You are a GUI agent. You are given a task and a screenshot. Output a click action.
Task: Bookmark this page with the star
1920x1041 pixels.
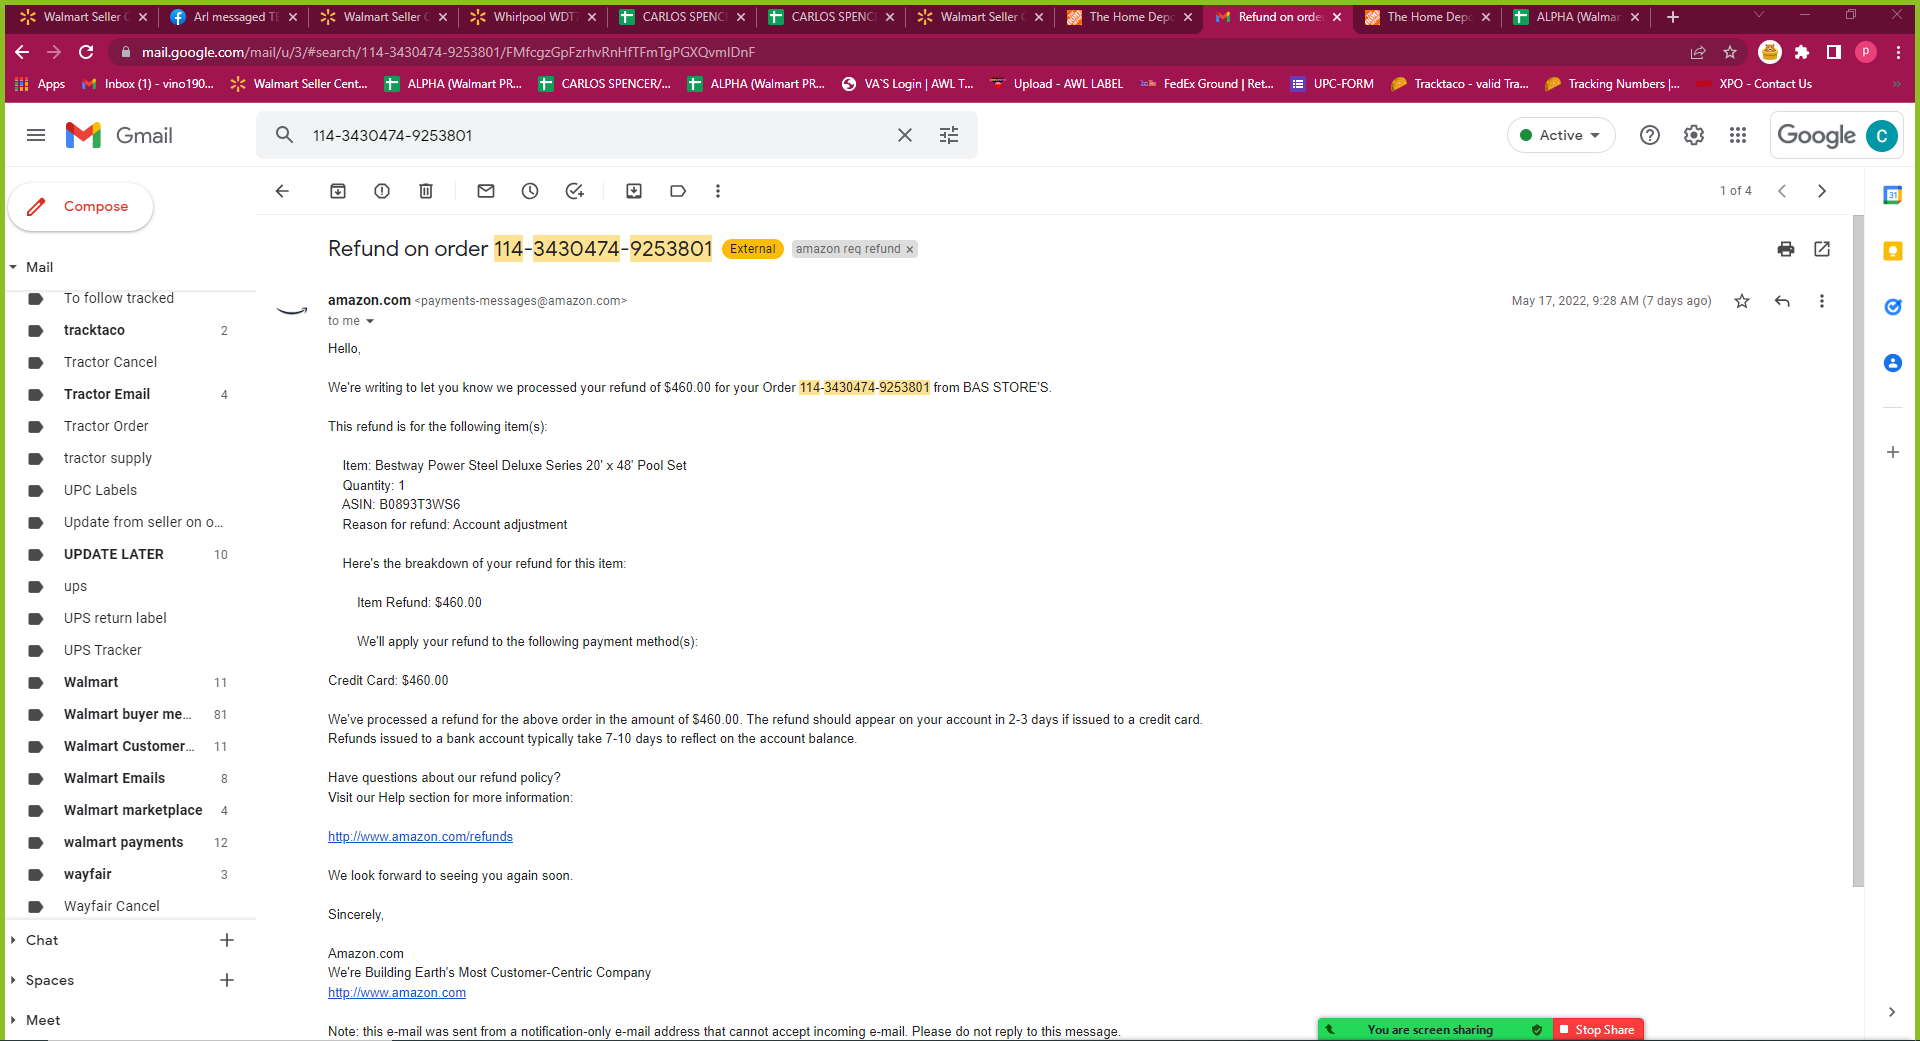pyautogui.click(x=1730, y=52)
